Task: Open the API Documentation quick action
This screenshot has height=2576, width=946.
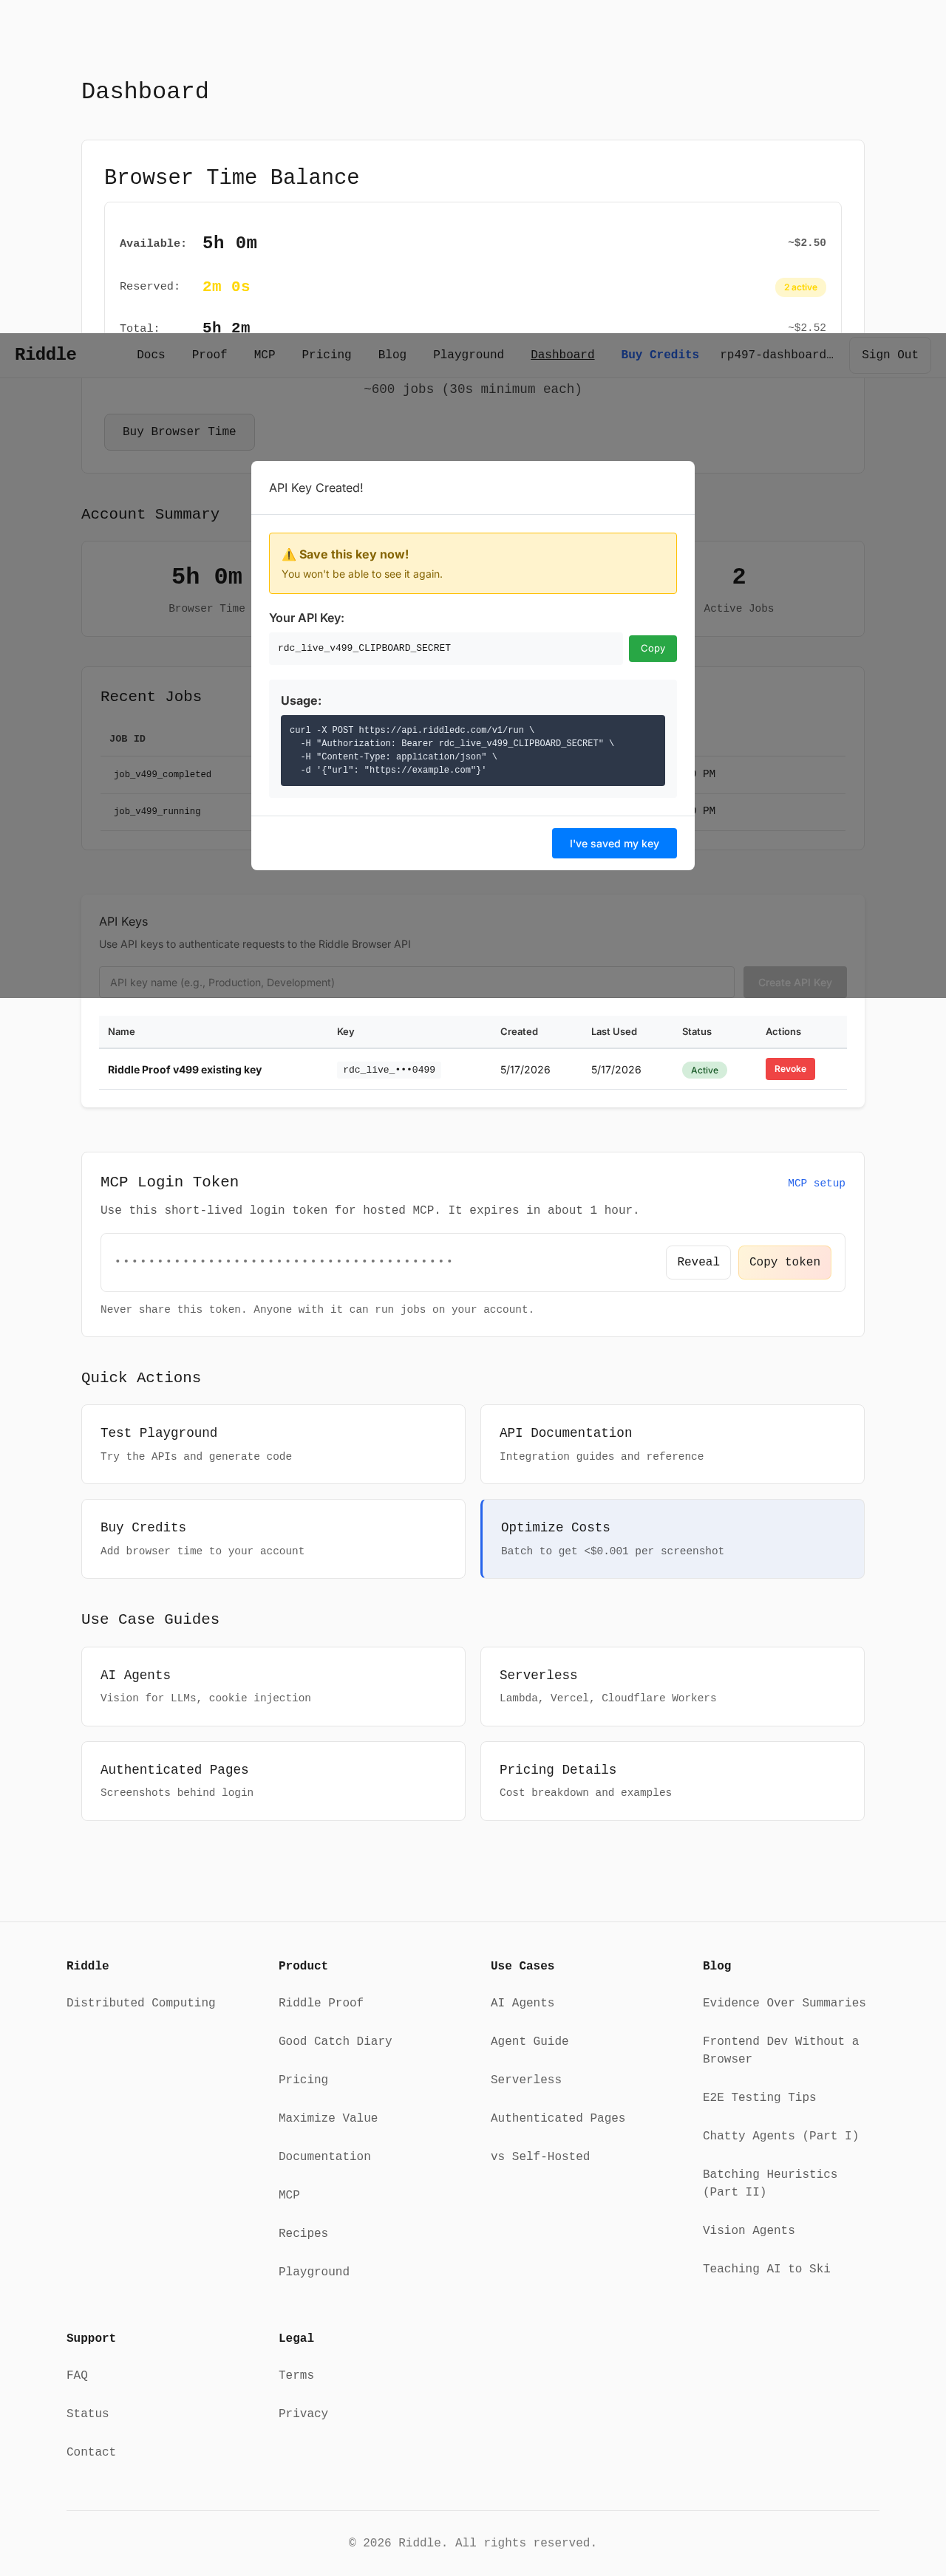Action: (672, 1443)
